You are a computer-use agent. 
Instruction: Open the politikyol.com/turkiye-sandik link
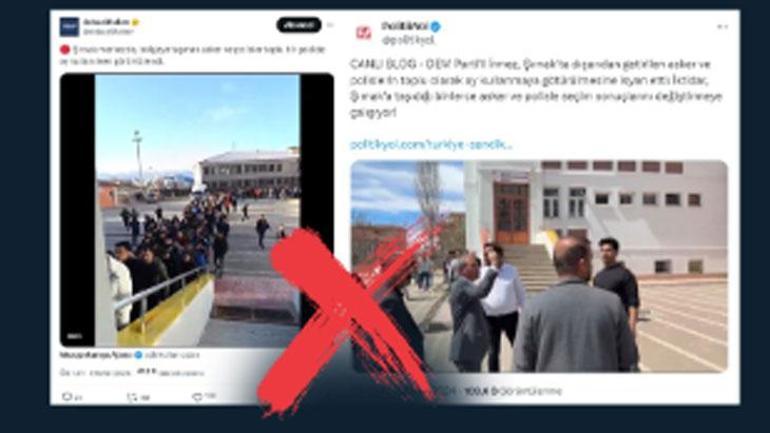tap(431, 144)
